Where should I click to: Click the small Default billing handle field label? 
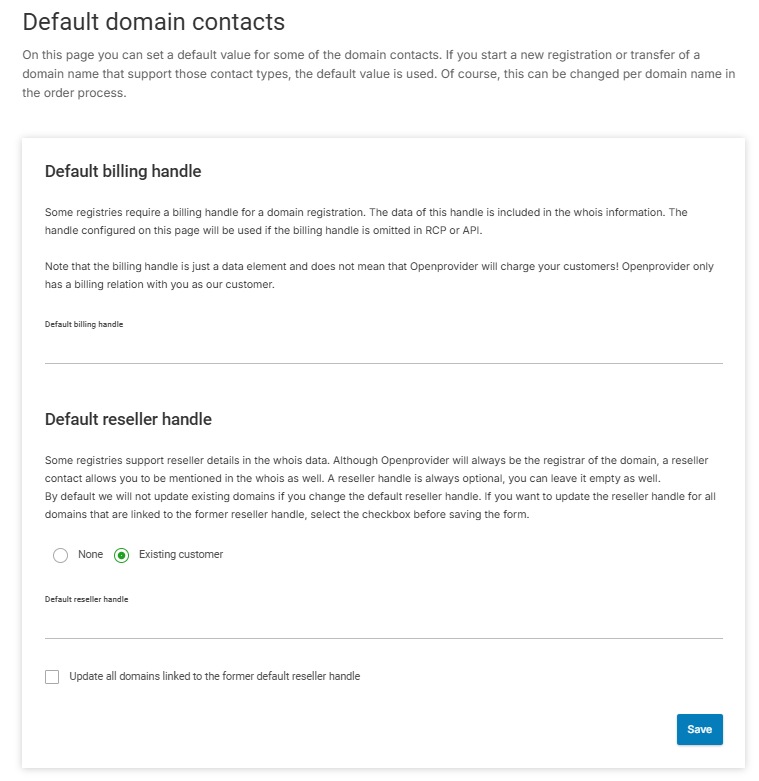(x=84, y=324)
